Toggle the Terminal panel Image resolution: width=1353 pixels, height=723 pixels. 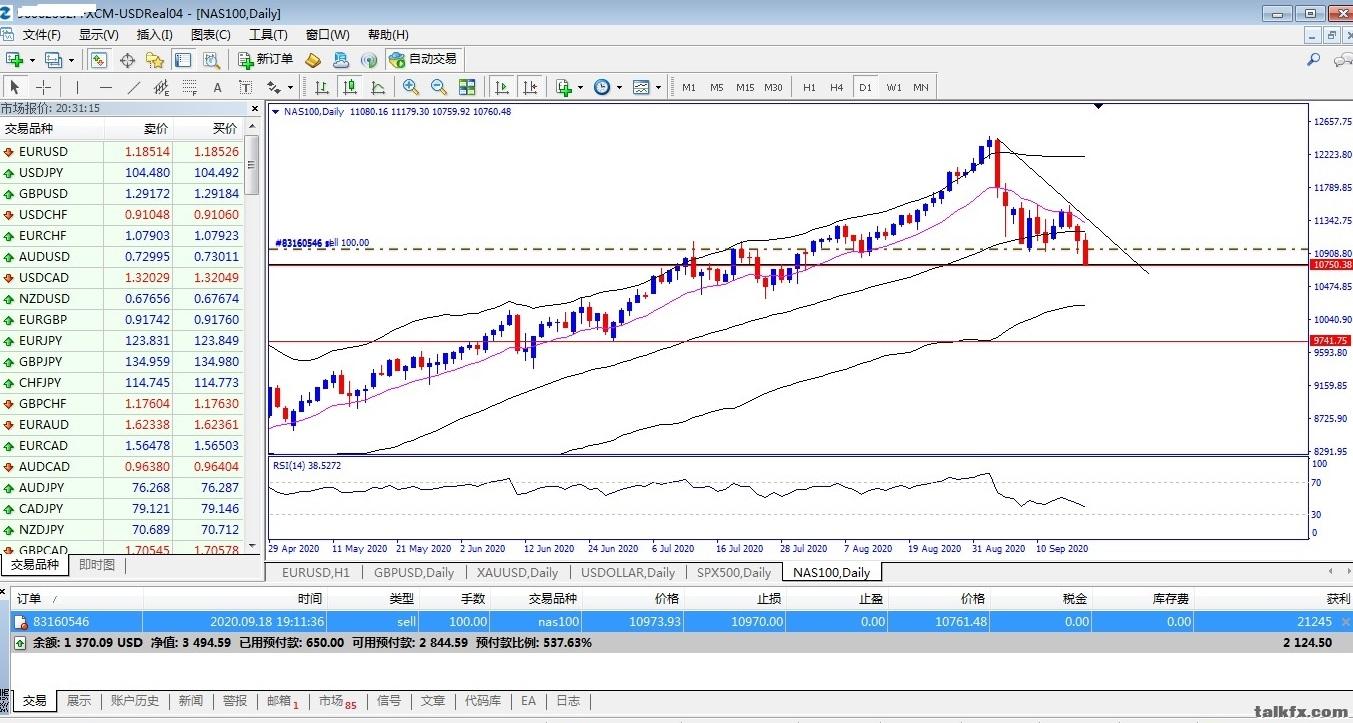coord(184,60)
